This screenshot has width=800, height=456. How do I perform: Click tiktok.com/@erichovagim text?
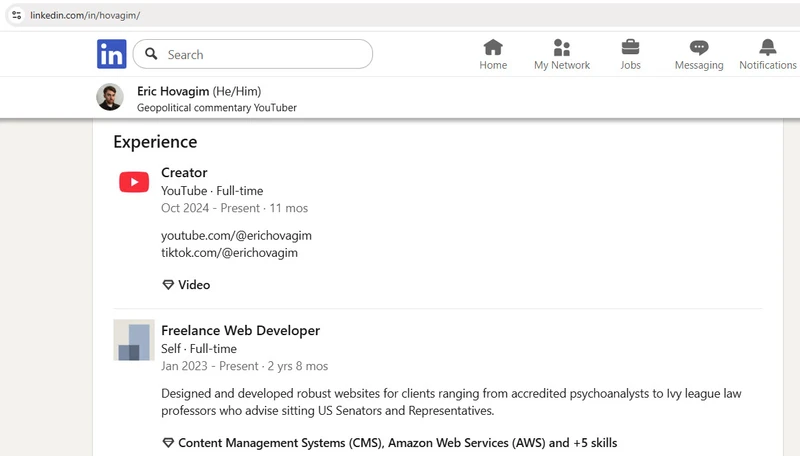[x=229, y=252]
